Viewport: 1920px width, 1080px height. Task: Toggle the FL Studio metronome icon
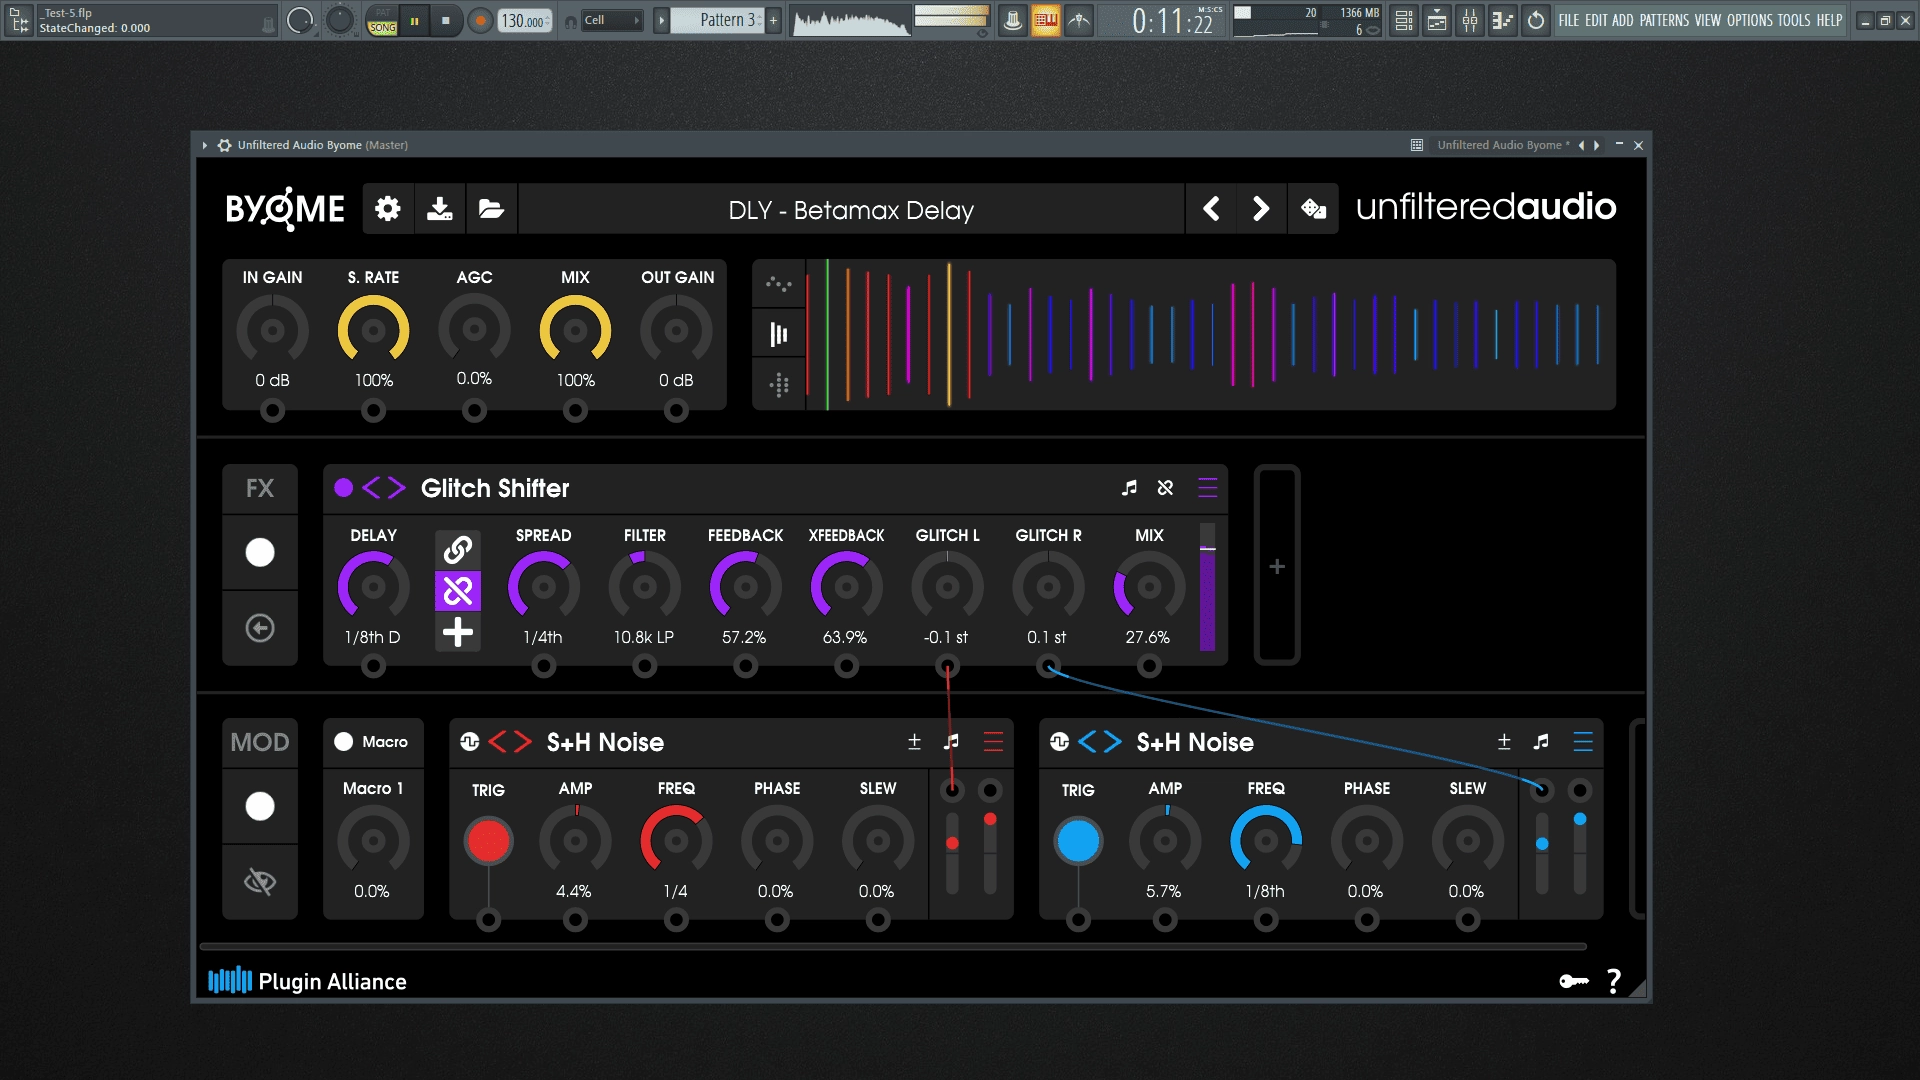1013,20
